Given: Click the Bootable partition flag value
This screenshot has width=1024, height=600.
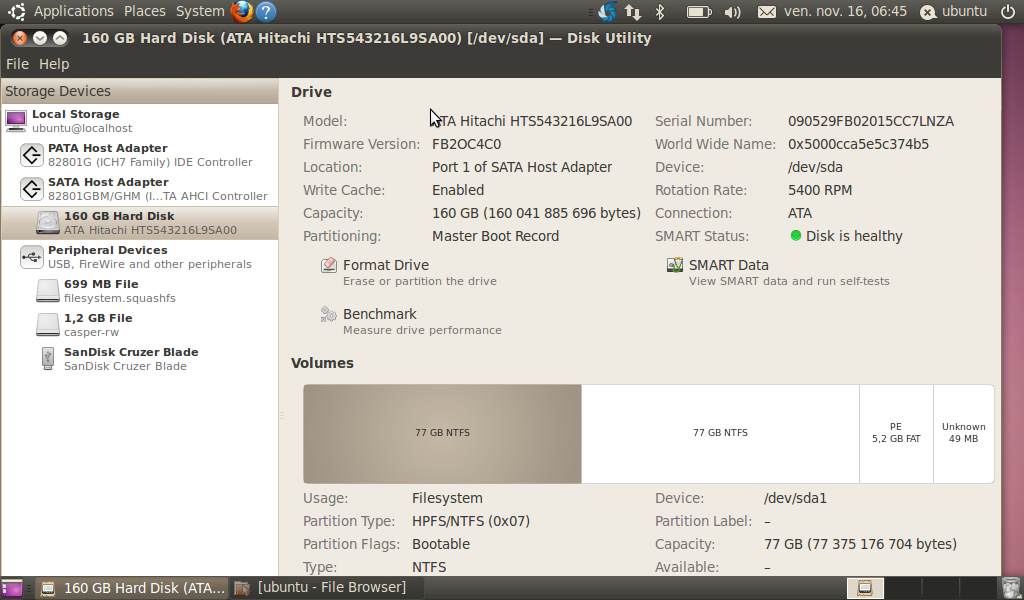Looking at the screenshot, I should (441, 544).
